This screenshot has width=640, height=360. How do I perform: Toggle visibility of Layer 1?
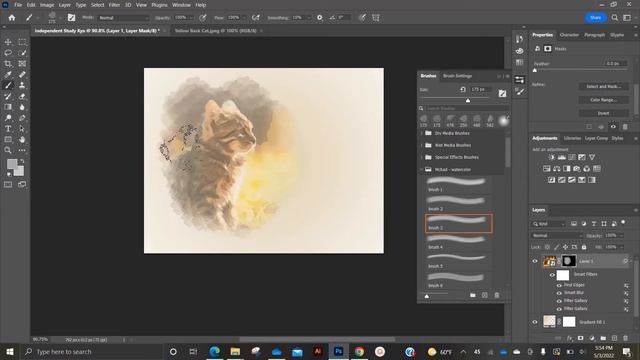535,261
